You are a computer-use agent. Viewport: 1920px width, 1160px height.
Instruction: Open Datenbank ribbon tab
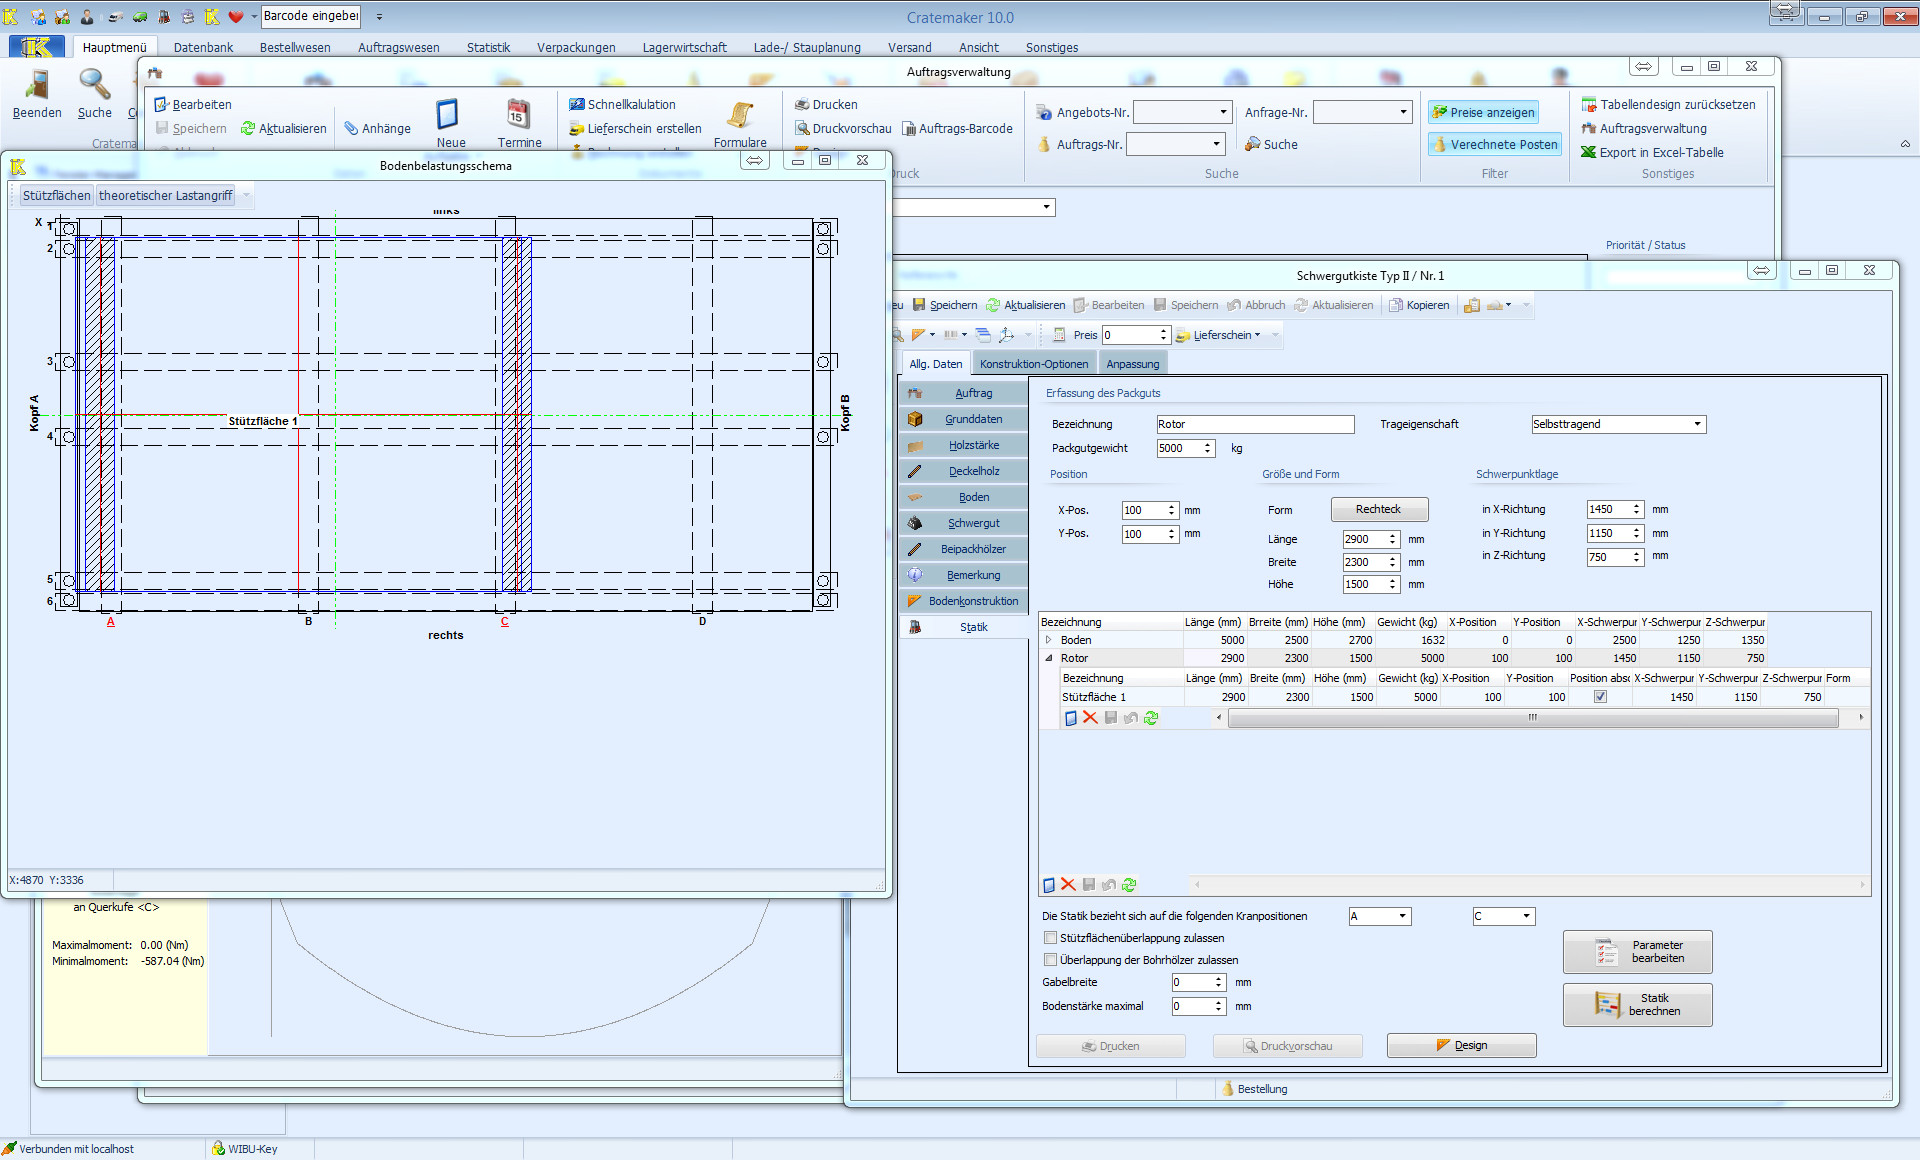click(x=203, y=47)
